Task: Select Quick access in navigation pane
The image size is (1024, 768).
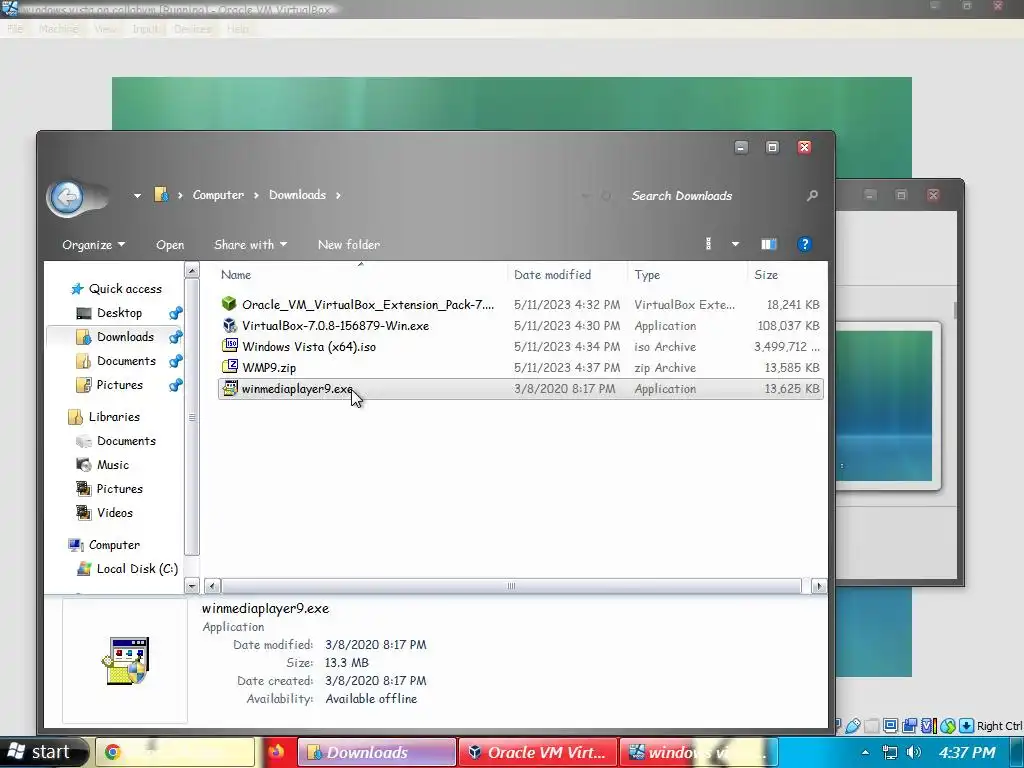Action: [125, 289]
